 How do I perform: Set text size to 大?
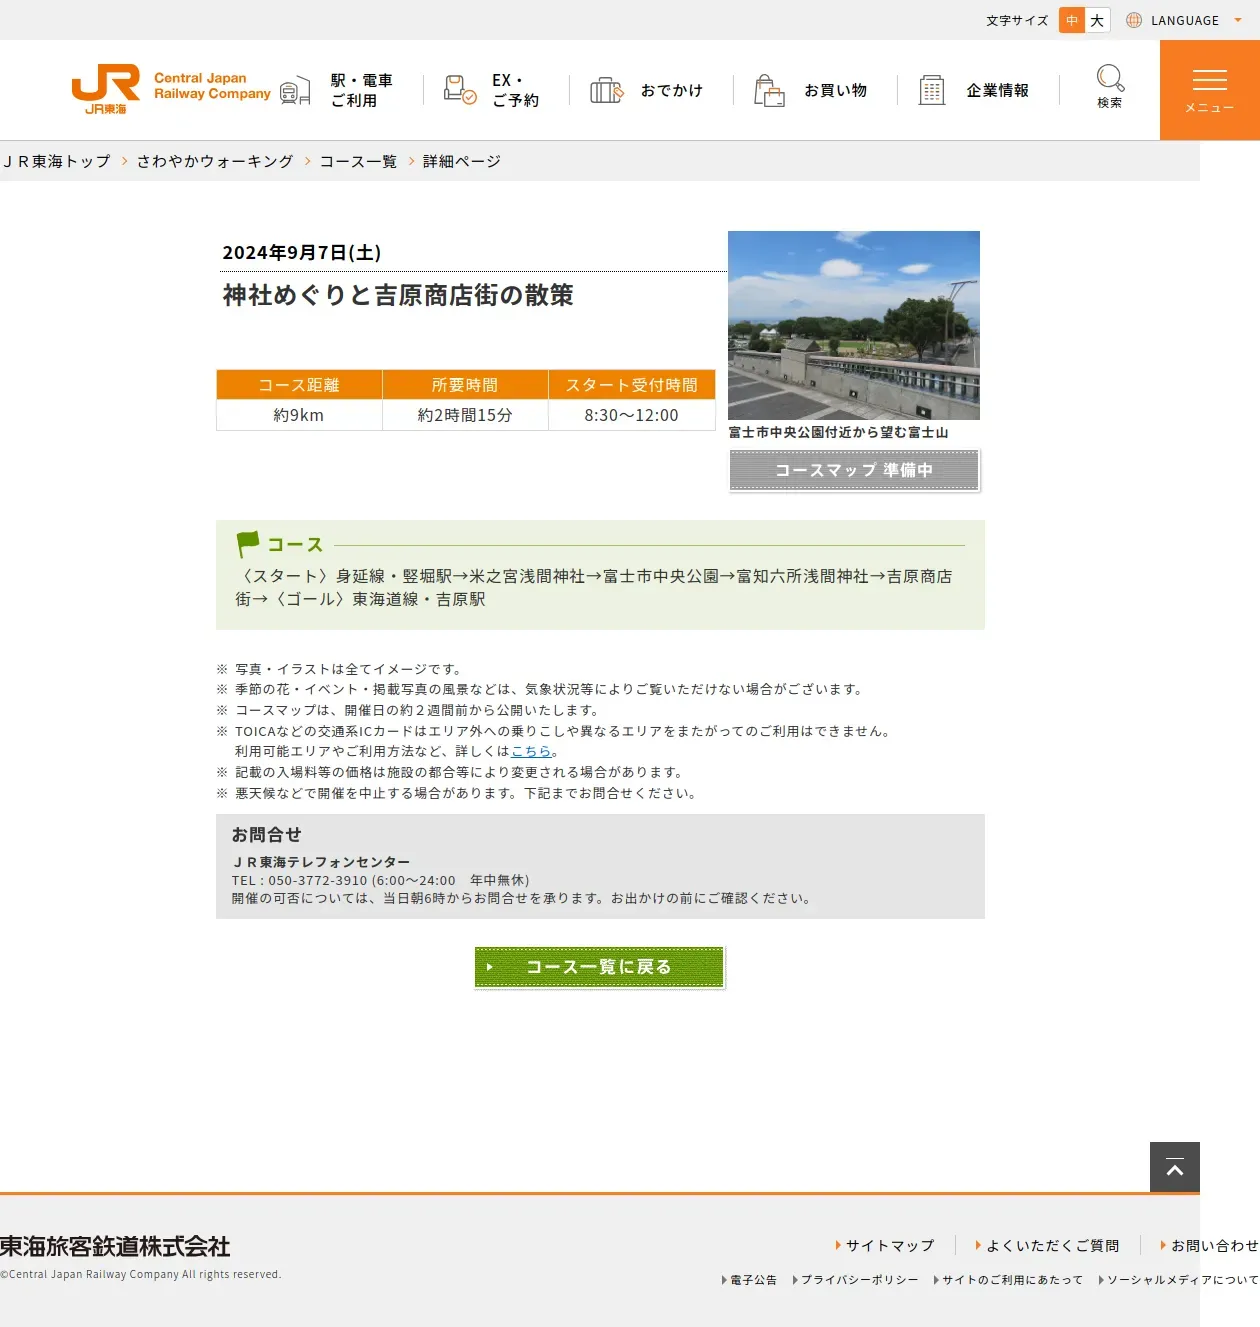pyautogui.click(x=1098, y=20)
